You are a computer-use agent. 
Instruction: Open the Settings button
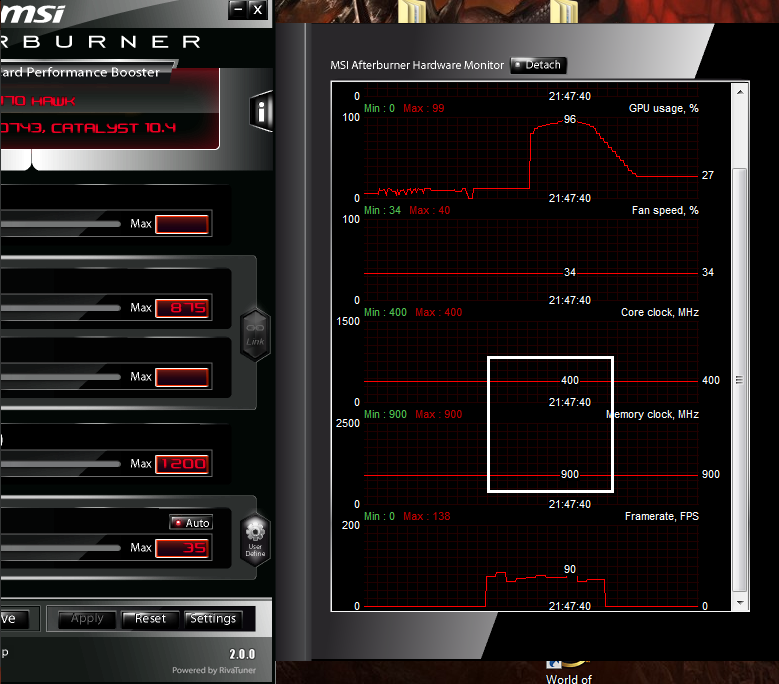point(213,619)
